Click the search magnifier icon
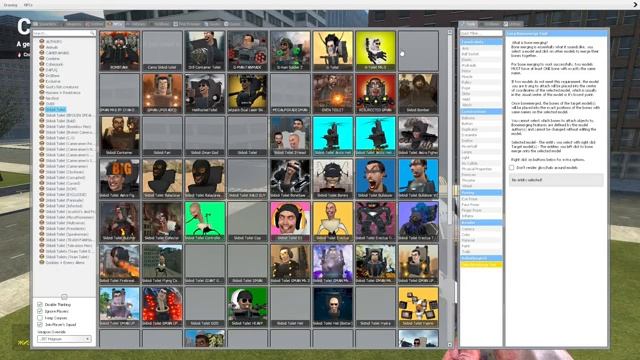Viewport: 640px width, 360px height. (92, 33)
